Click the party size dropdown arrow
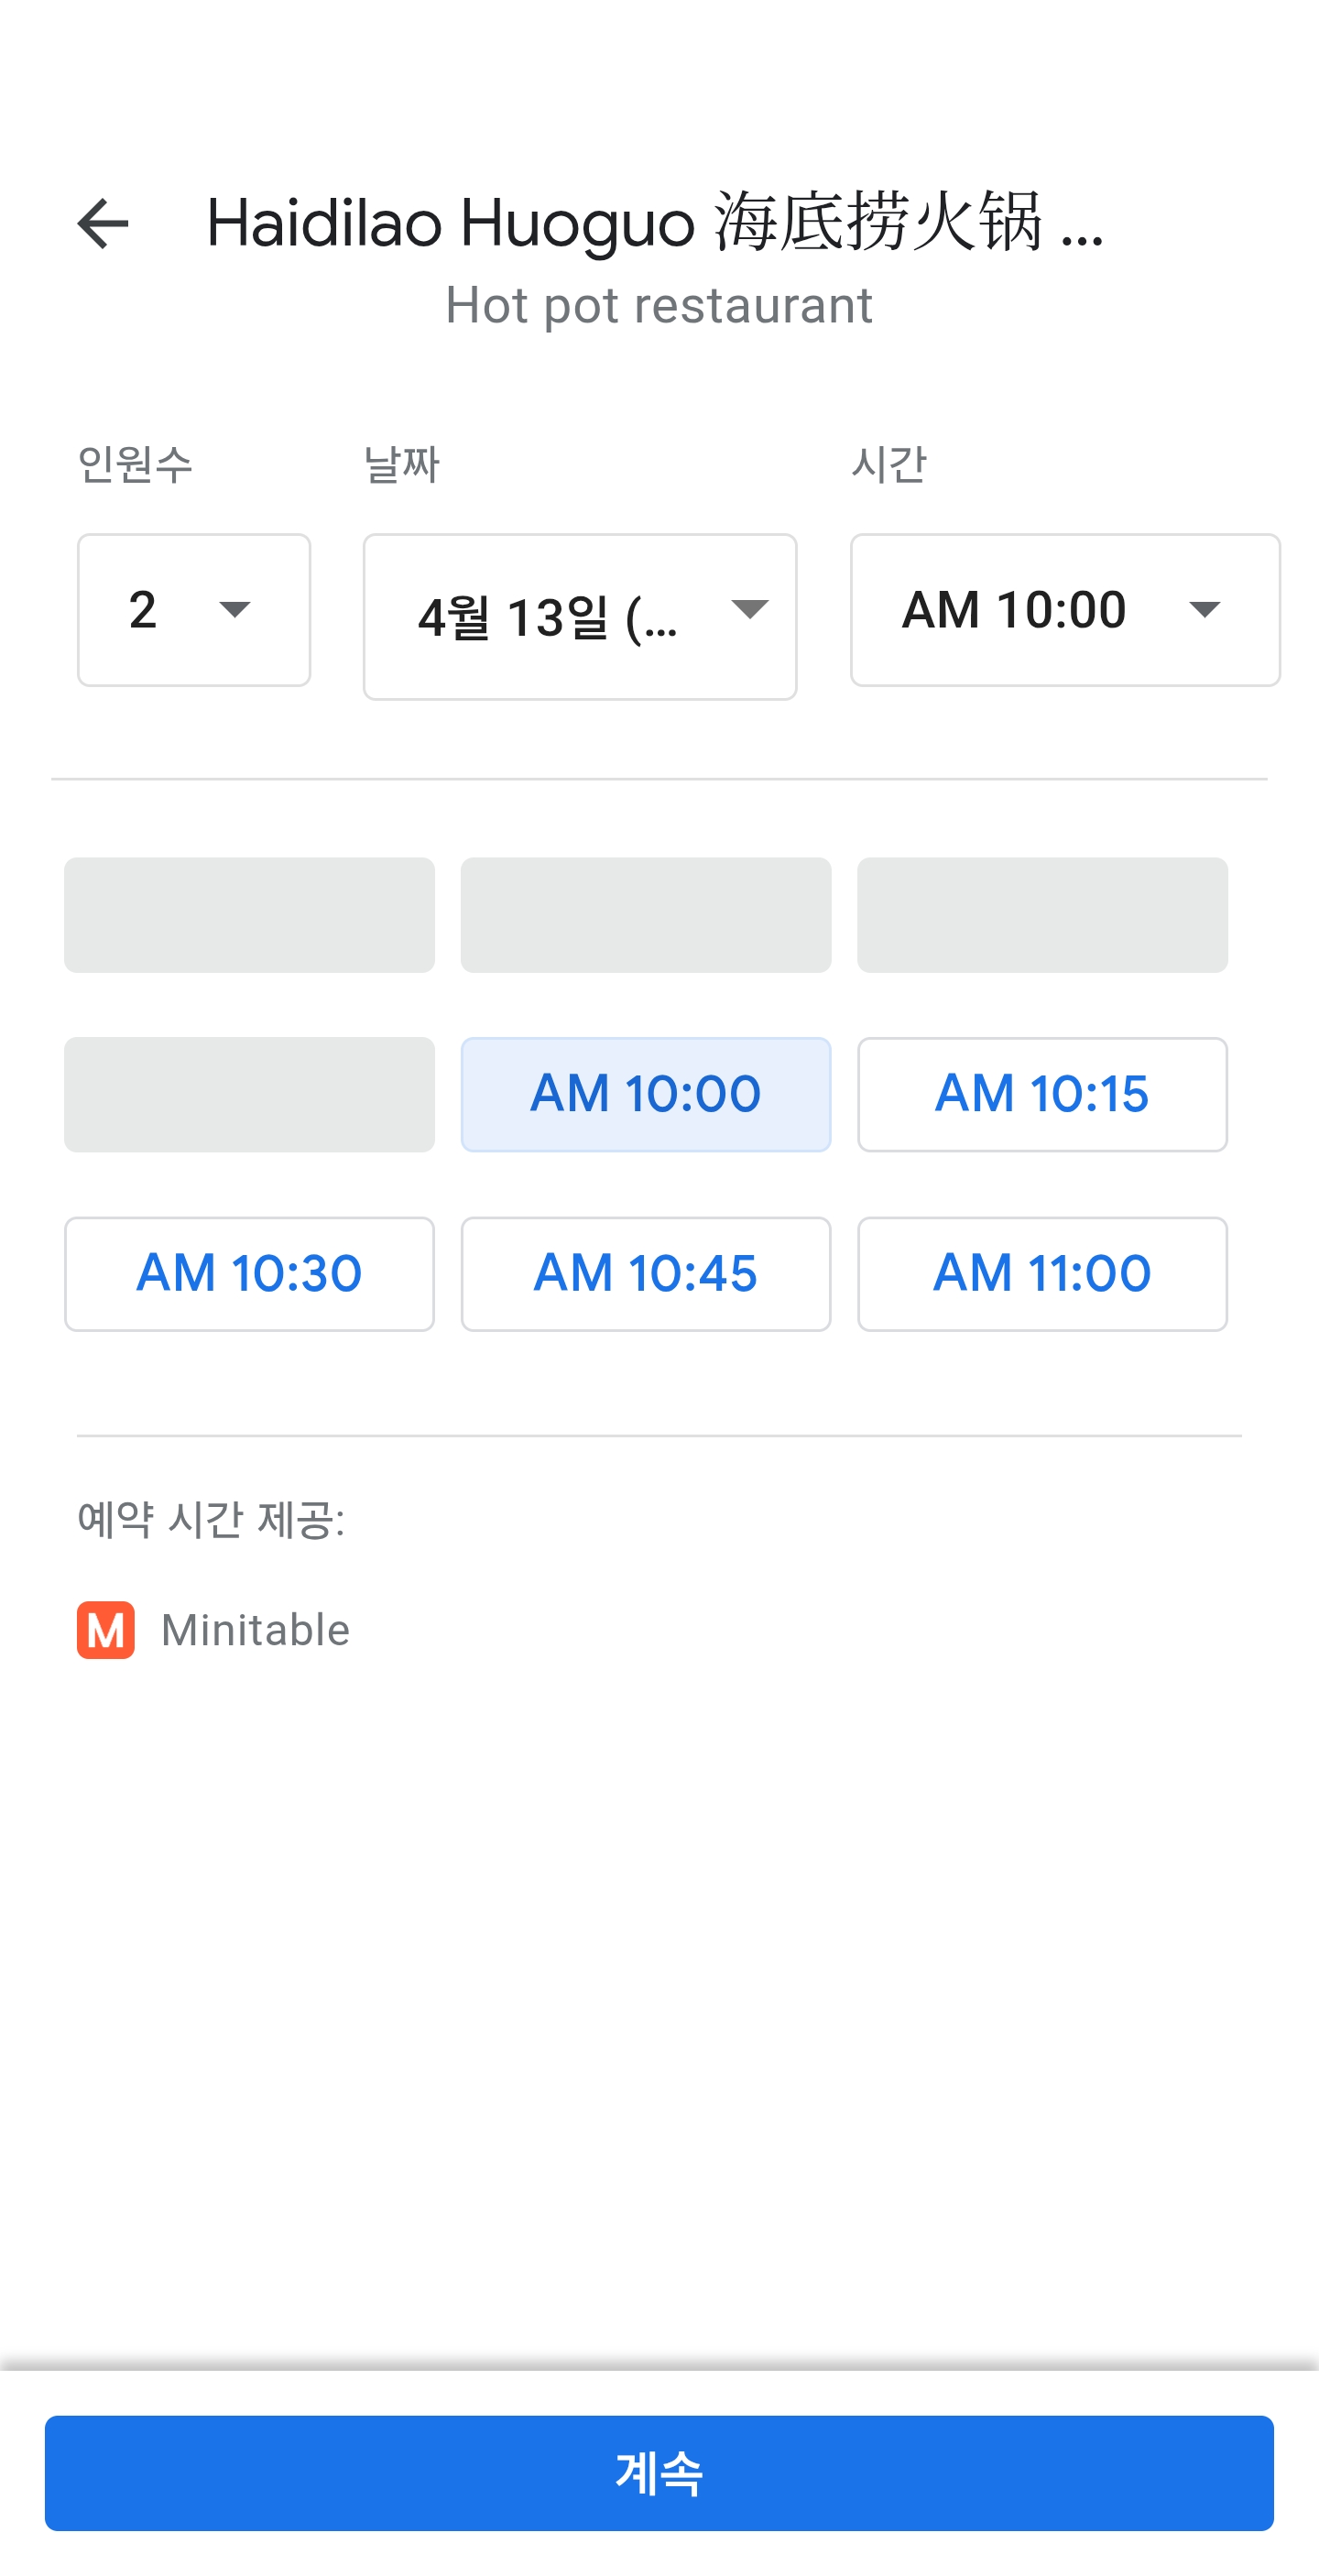 pyautogui.click(x=235, y=610)
